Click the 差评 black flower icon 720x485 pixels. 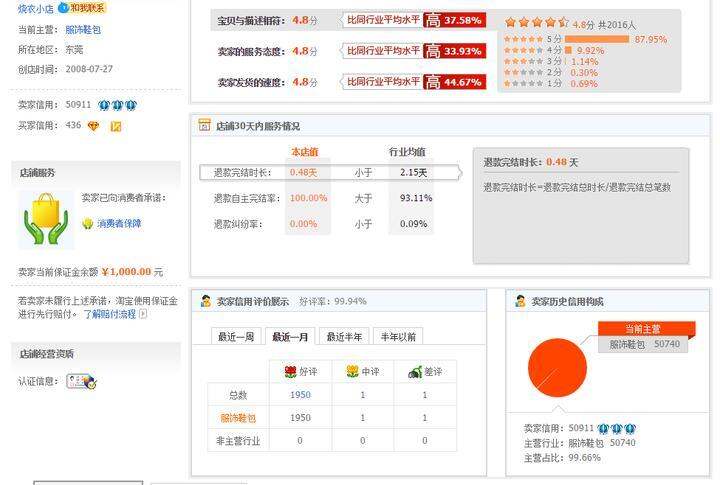coord(415,372)
